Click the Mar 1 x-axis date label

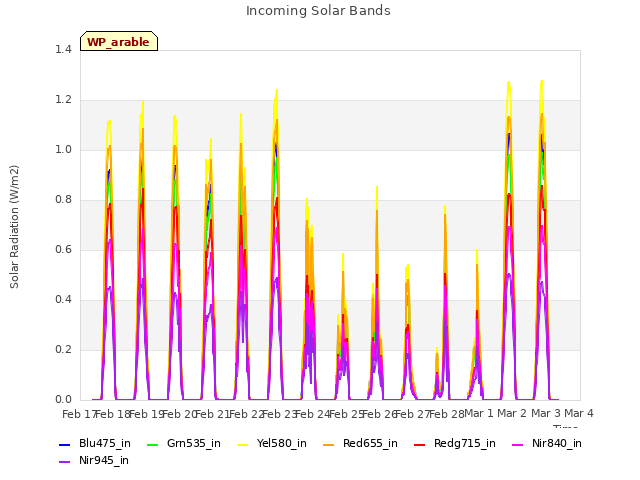[x=479, y=413]
